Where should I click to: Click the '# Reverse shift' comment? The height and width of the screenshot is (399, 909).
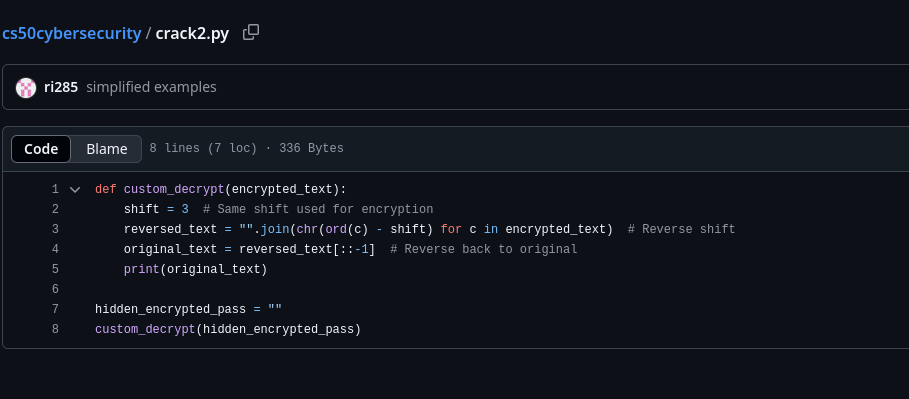click(x=681, y=230)
